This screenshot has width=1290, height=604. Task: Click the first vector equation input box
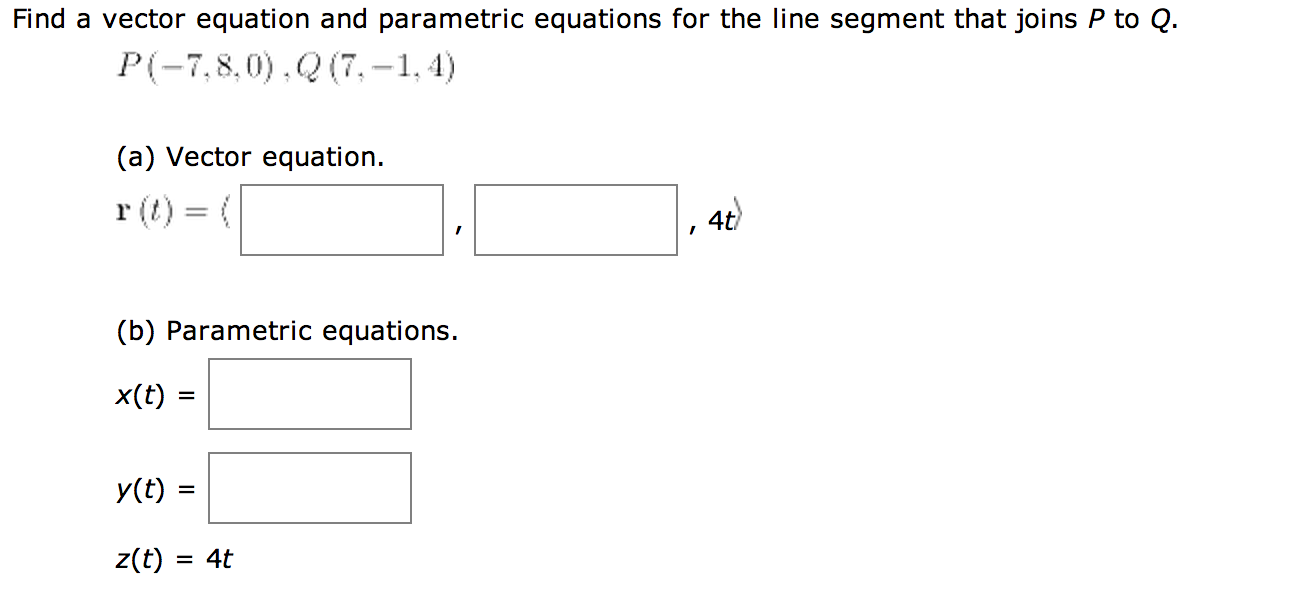coord(340,219)
